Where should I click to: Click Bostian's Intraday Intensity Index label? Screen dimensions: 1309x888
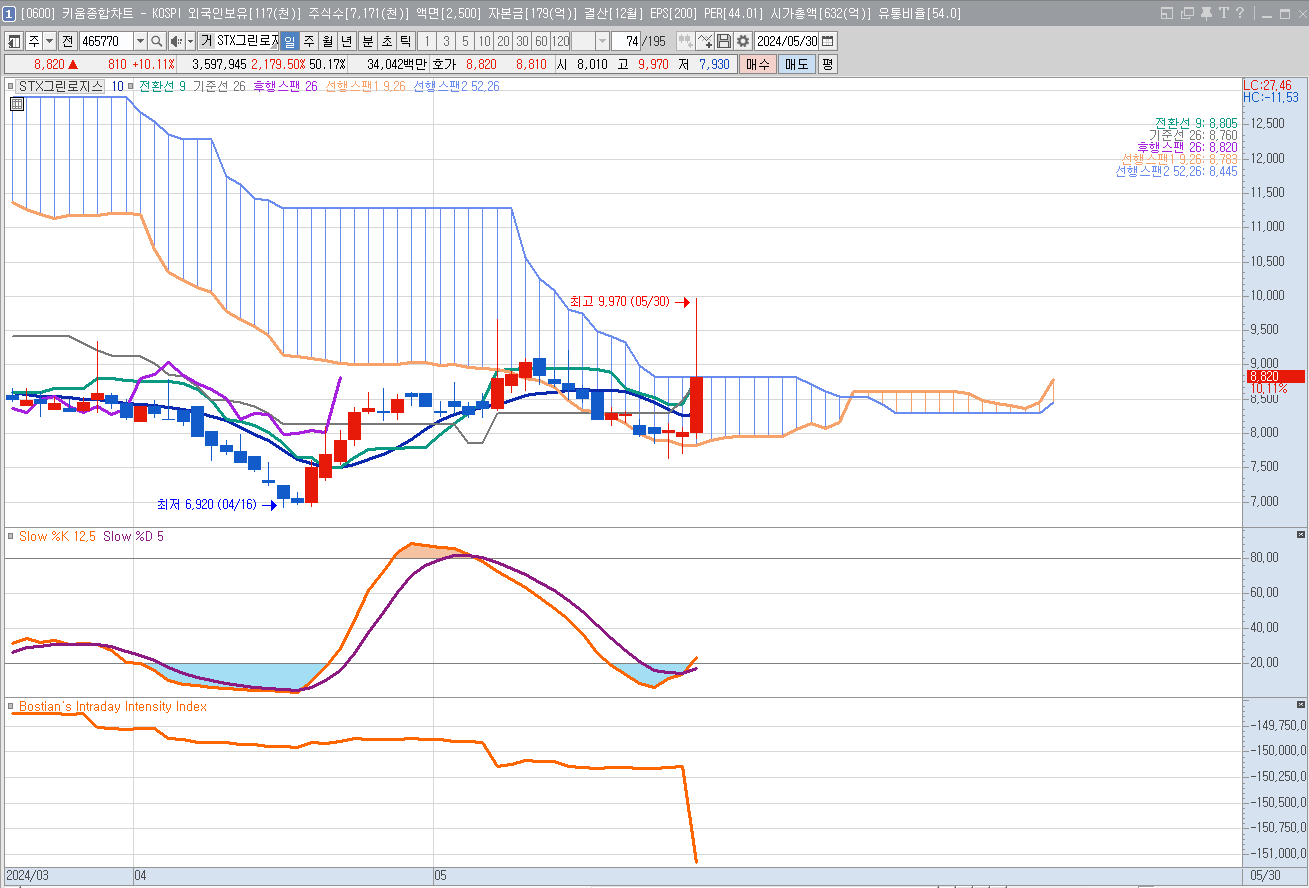[113, 706]
